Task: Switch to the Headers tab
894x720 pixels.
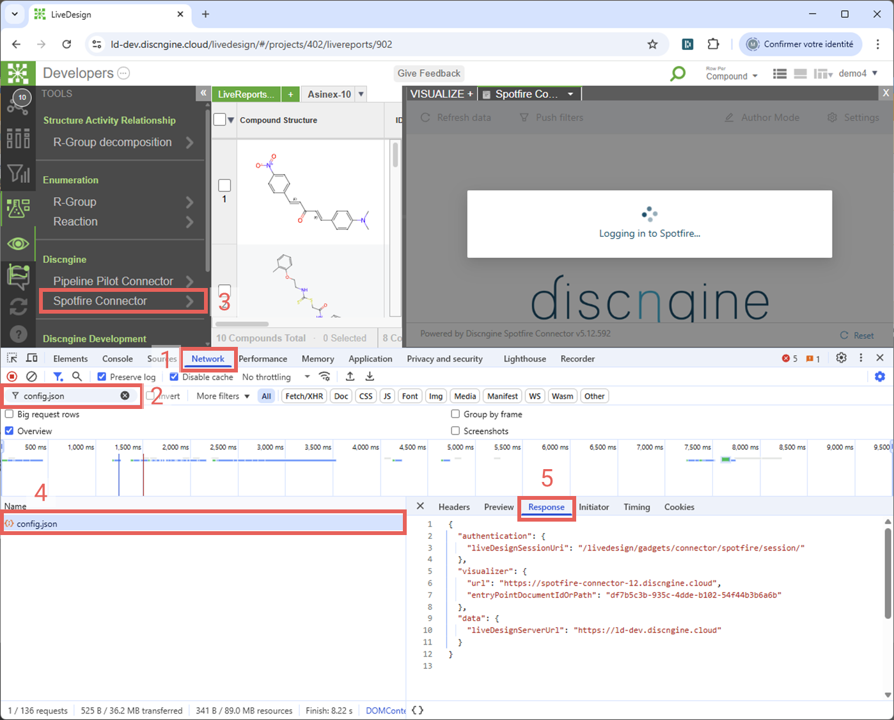Action: (454, 507)
